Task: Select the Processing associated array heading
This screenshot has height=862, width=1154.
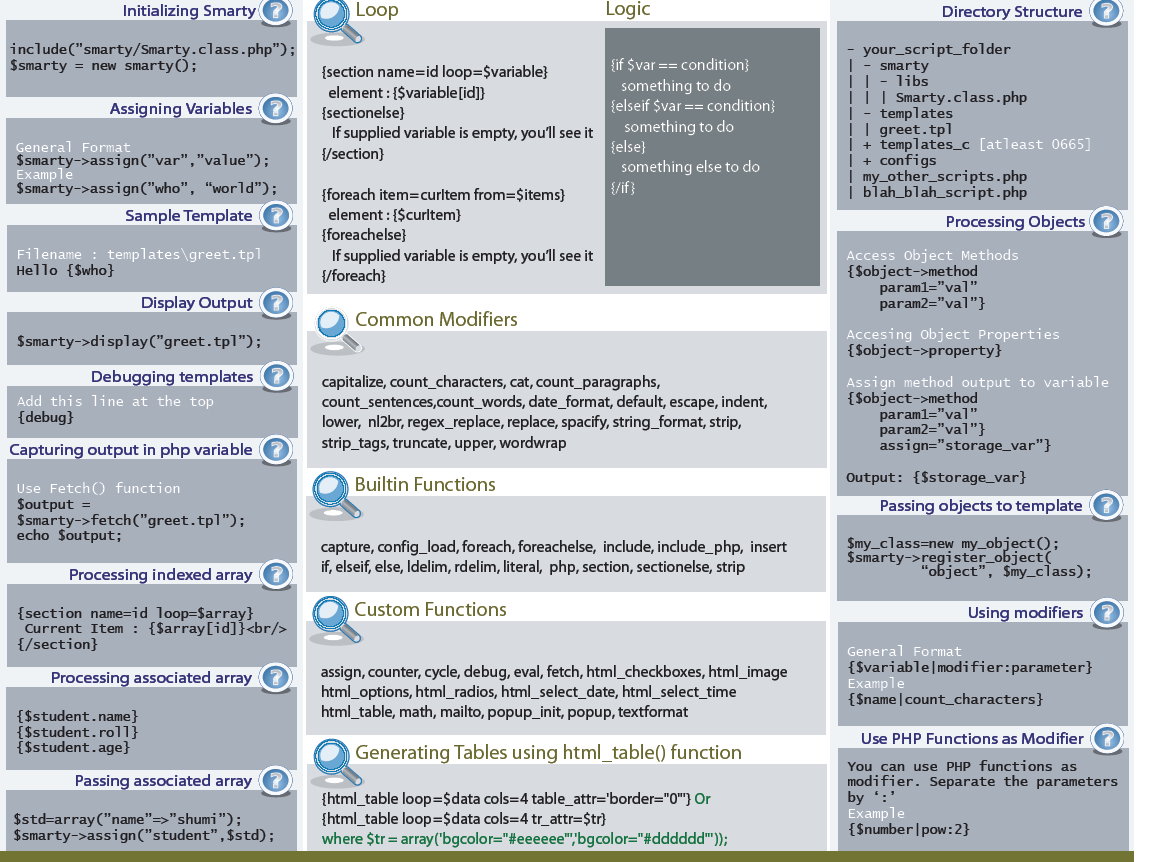Action: [x=152, y=678]
